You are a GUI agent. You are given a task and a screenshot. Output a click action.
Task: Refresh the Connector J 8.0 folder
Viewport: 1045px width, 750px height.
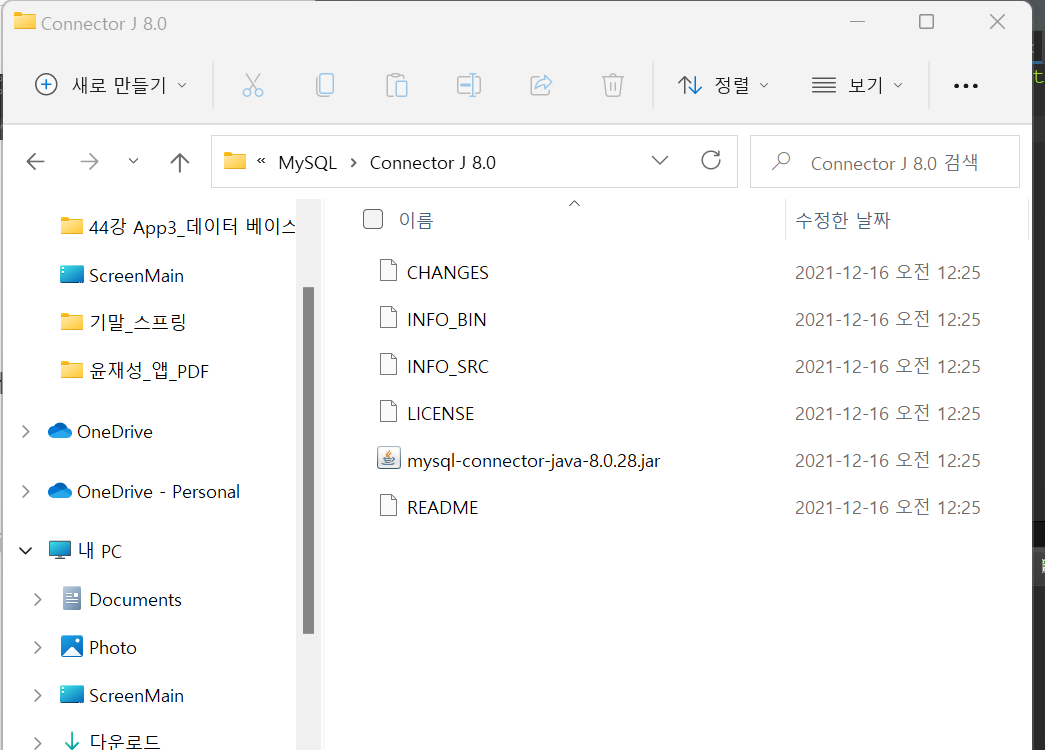pyautogui.click(x=711, y=160)
